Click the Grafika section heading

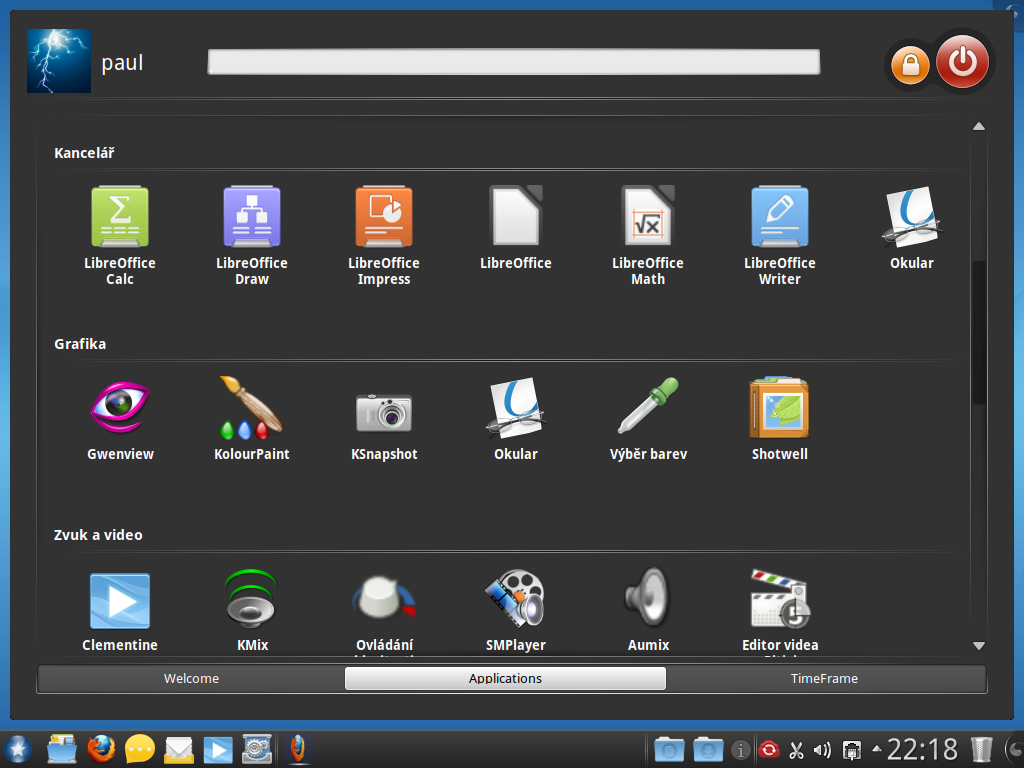click(80, 344)
